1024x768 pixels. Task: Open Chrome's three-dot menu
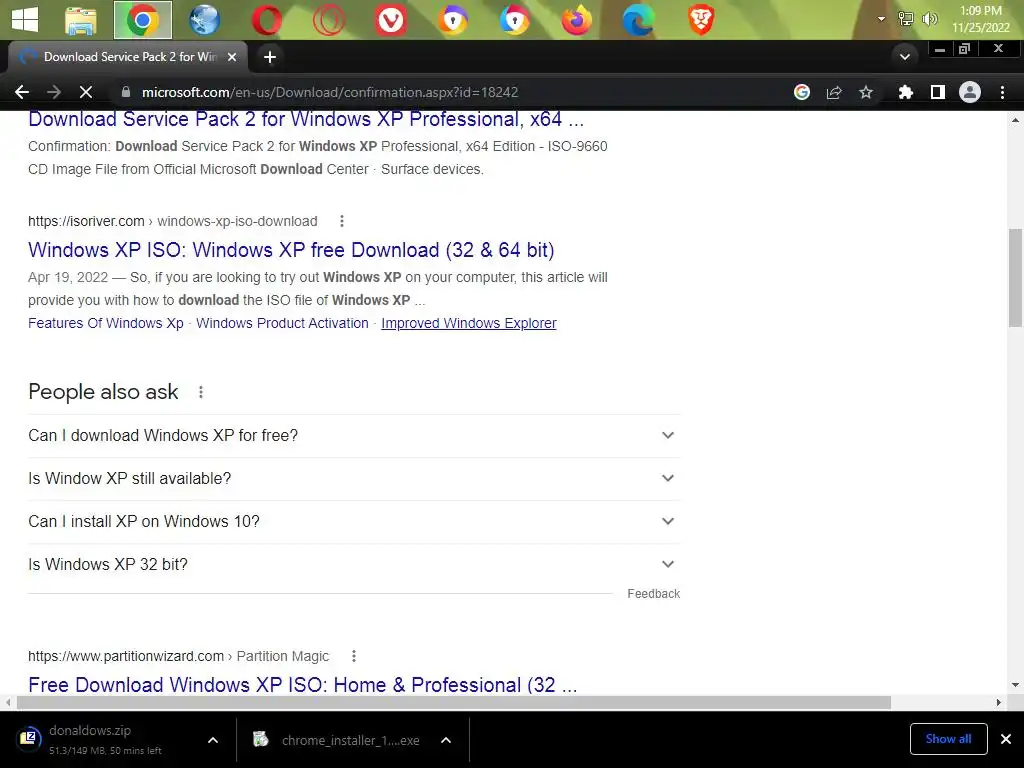(x=1002, y=92)
